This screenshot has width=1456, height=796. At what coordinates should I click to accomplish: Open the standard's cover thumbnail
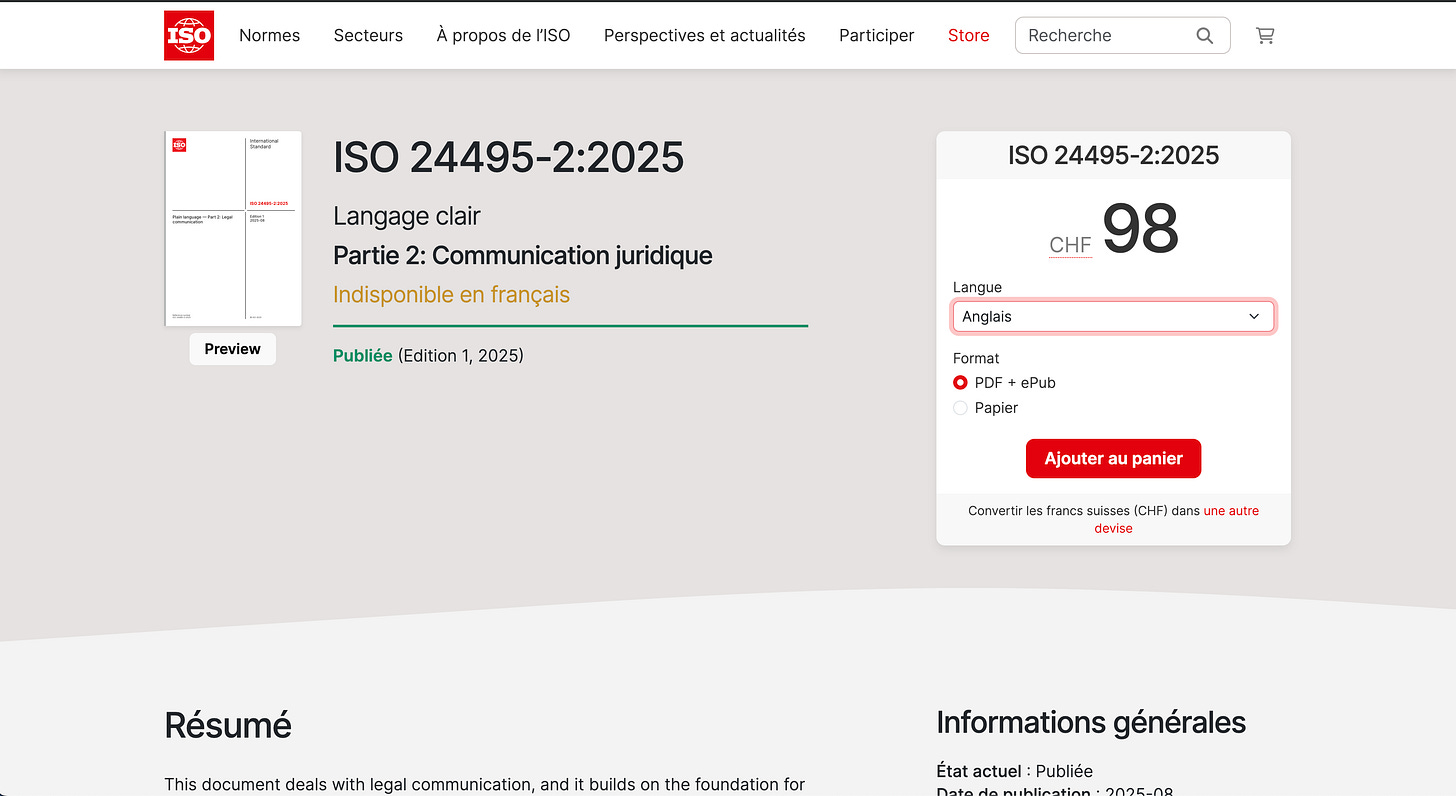tap(233, 229)
